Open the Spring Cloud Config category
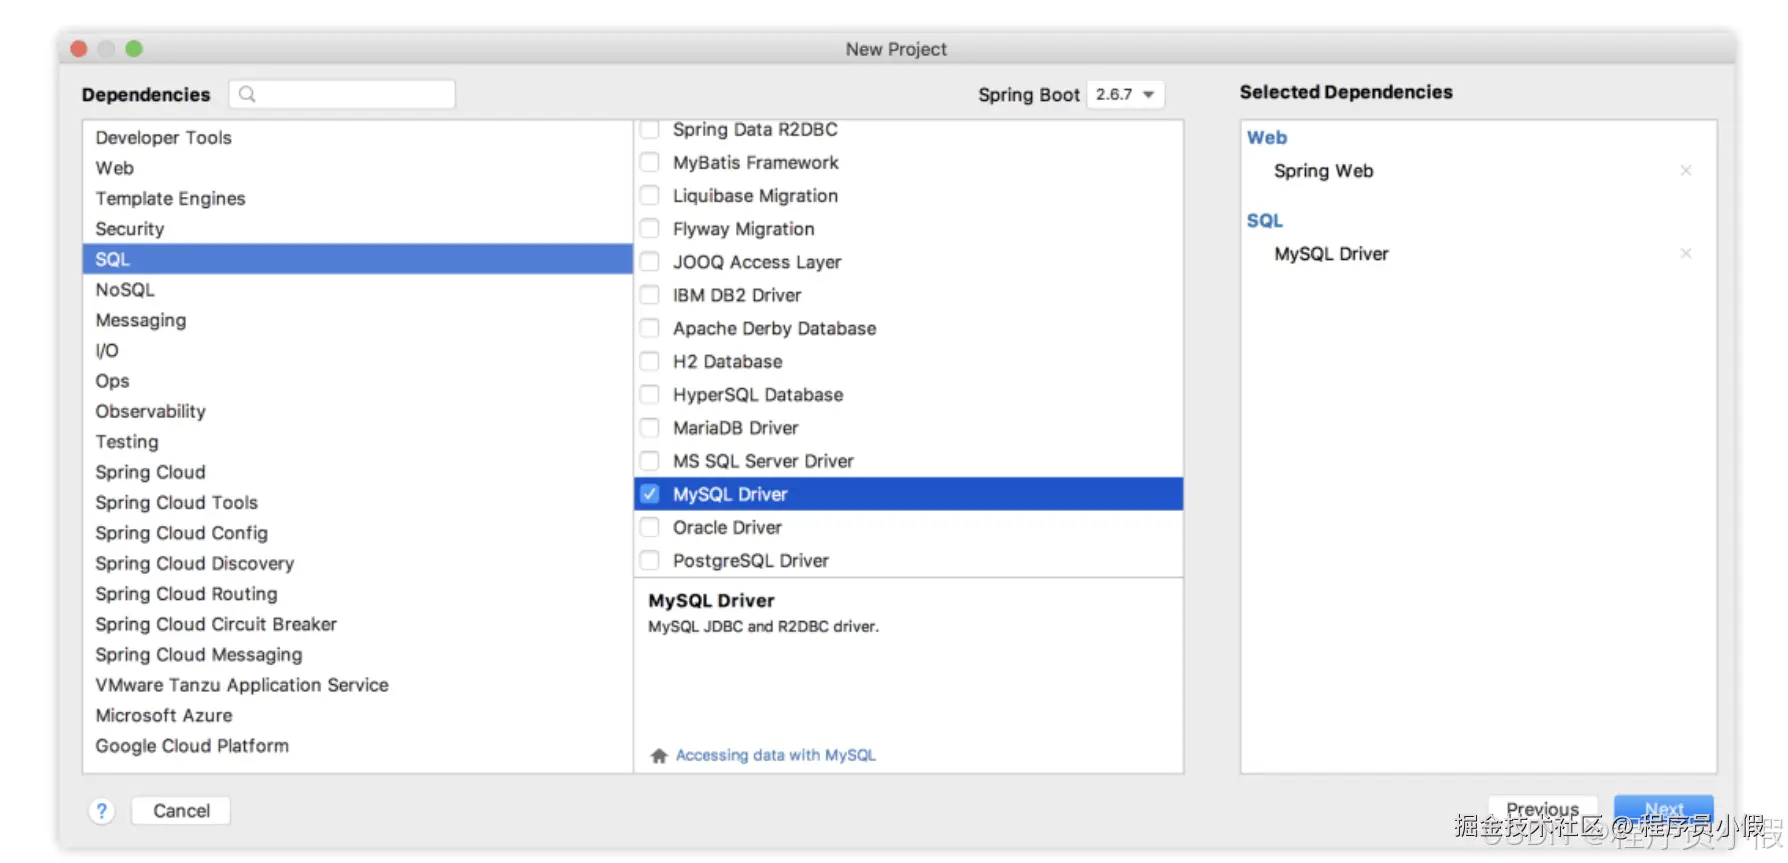 click(x=181, y=533)
